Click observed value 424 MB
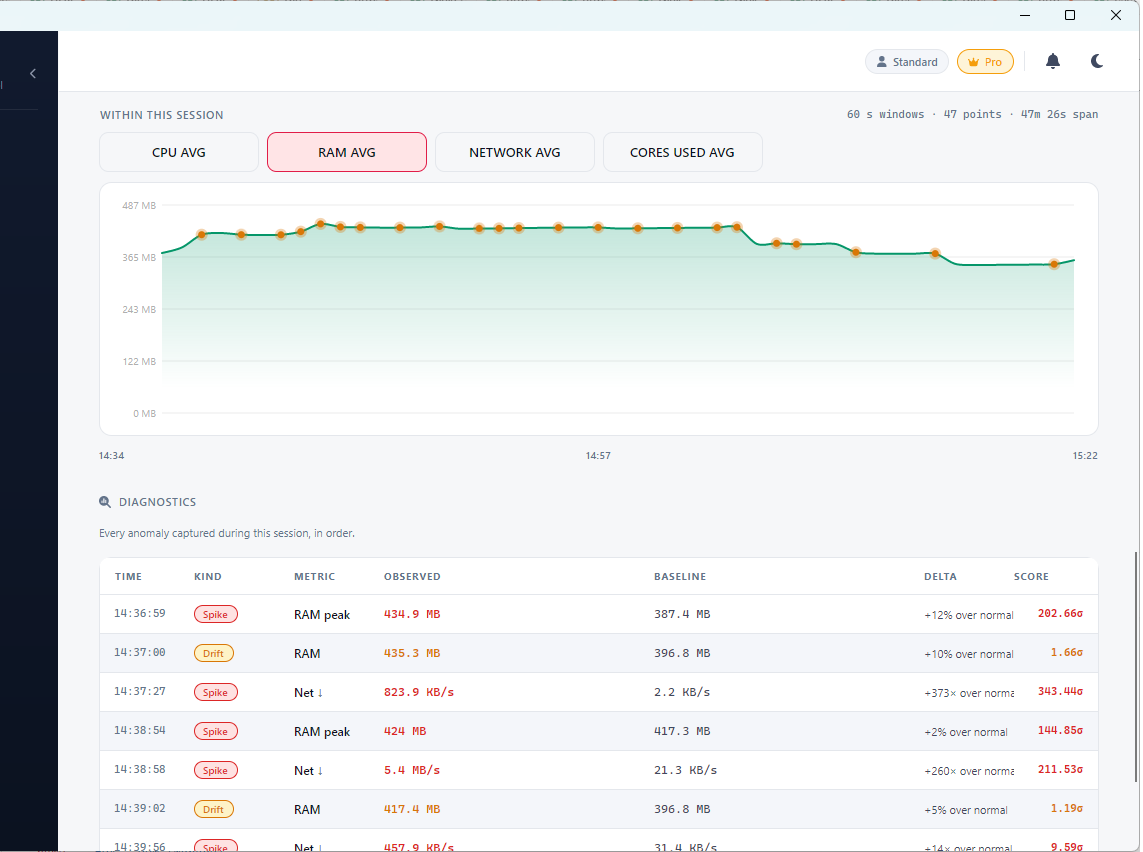1143x852 pixels. click(405, 731)
